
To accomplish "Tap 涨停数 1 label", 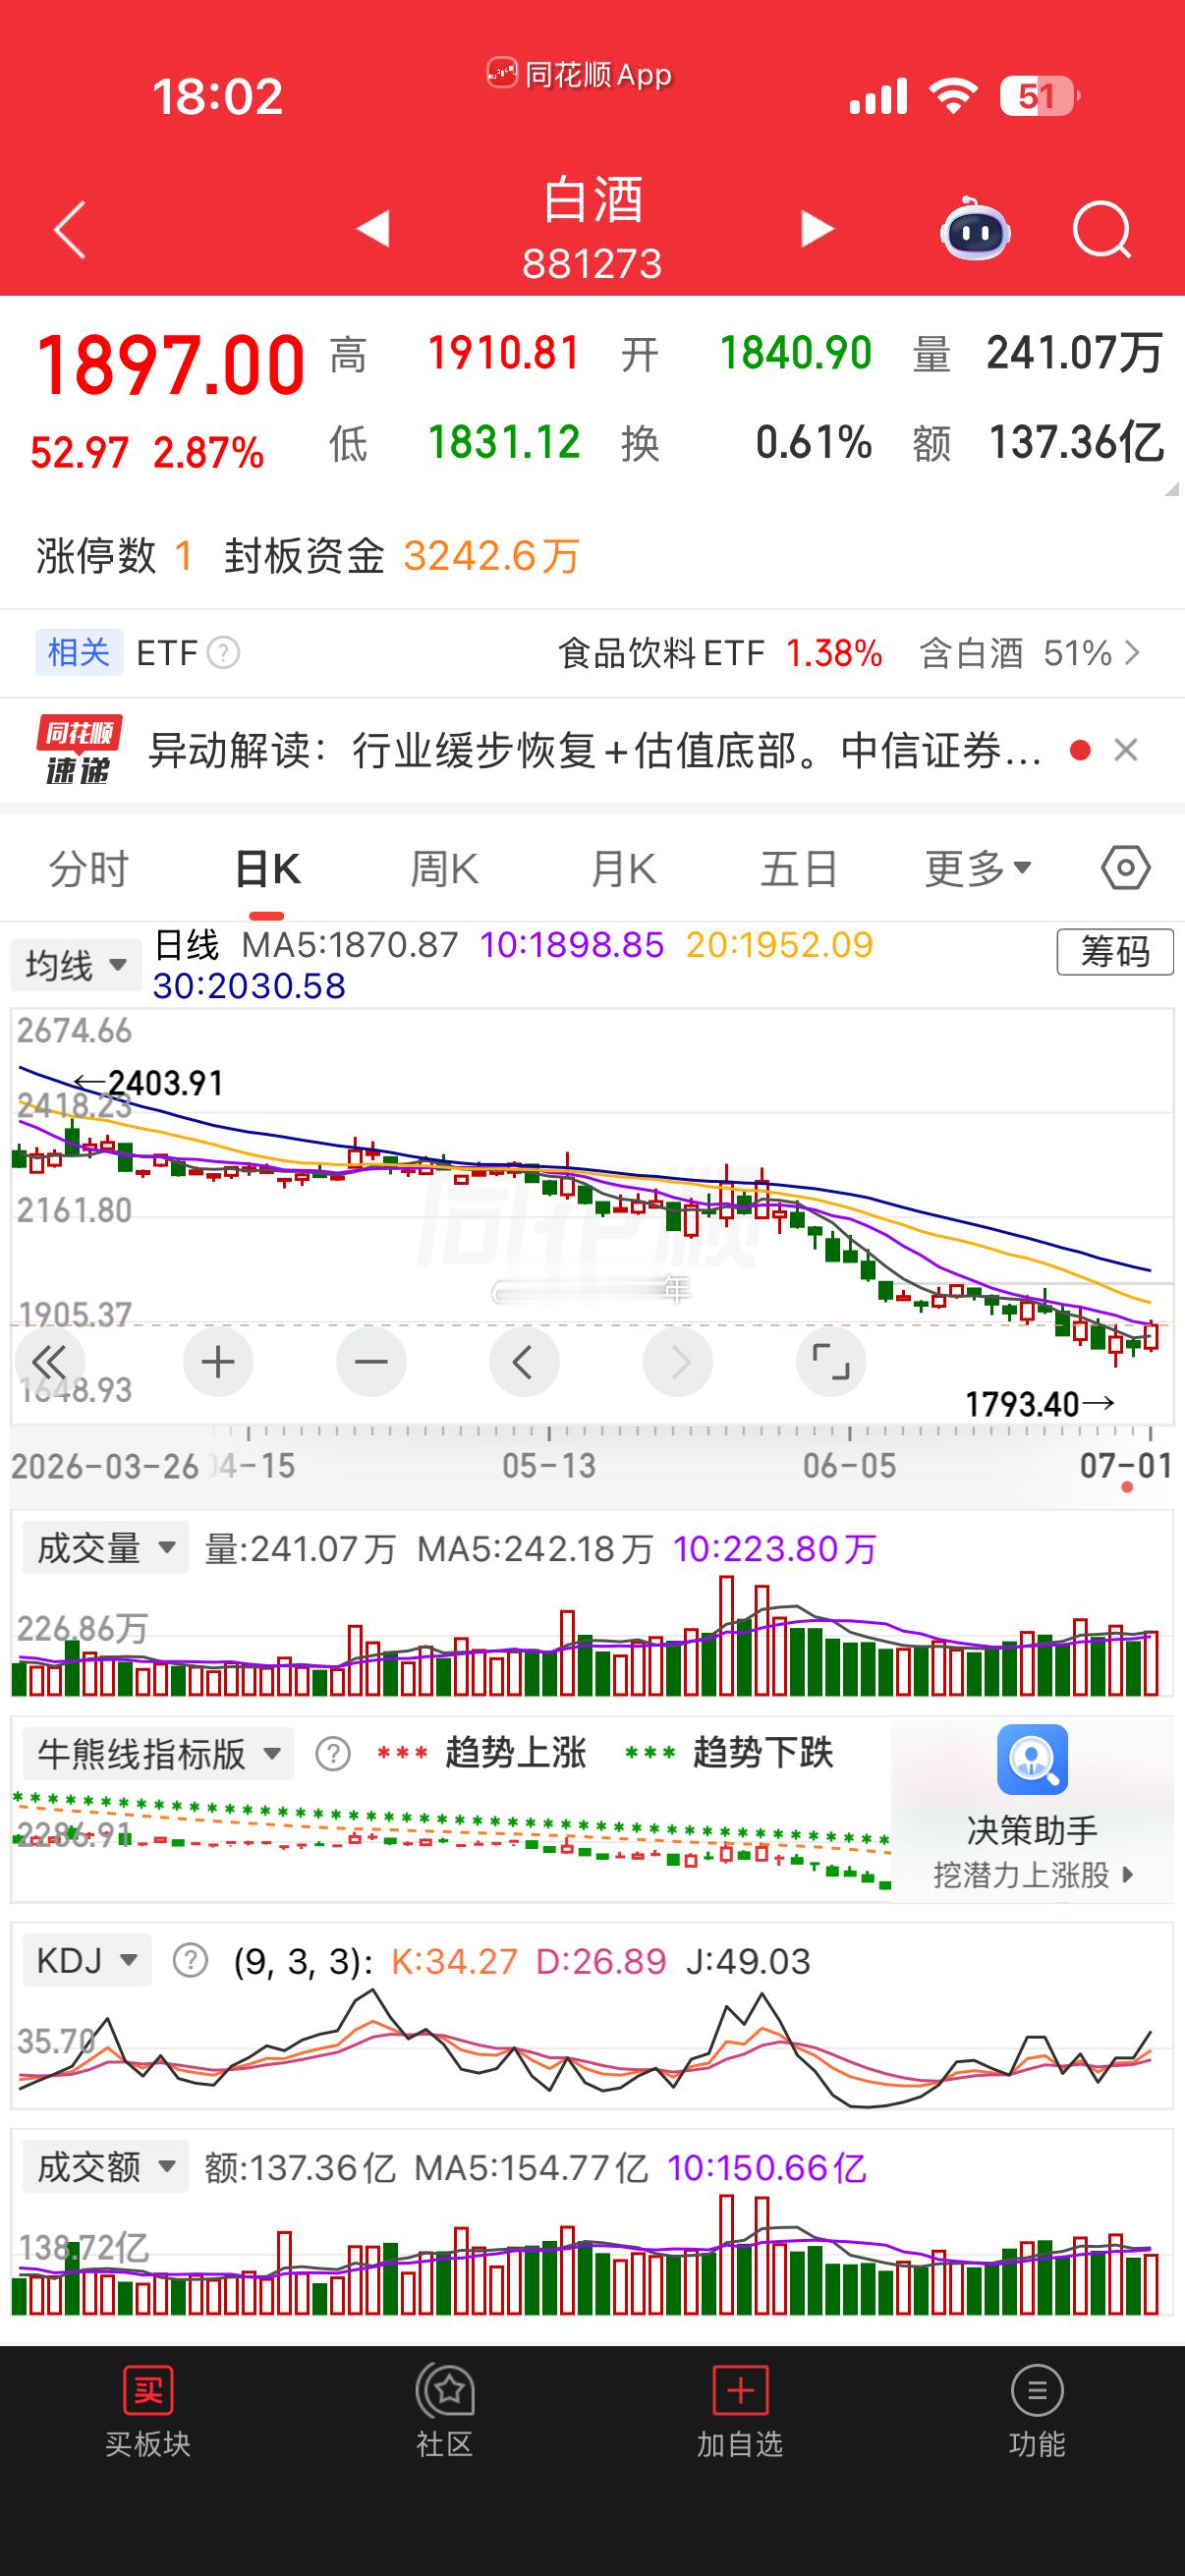I will pos(115,556).
